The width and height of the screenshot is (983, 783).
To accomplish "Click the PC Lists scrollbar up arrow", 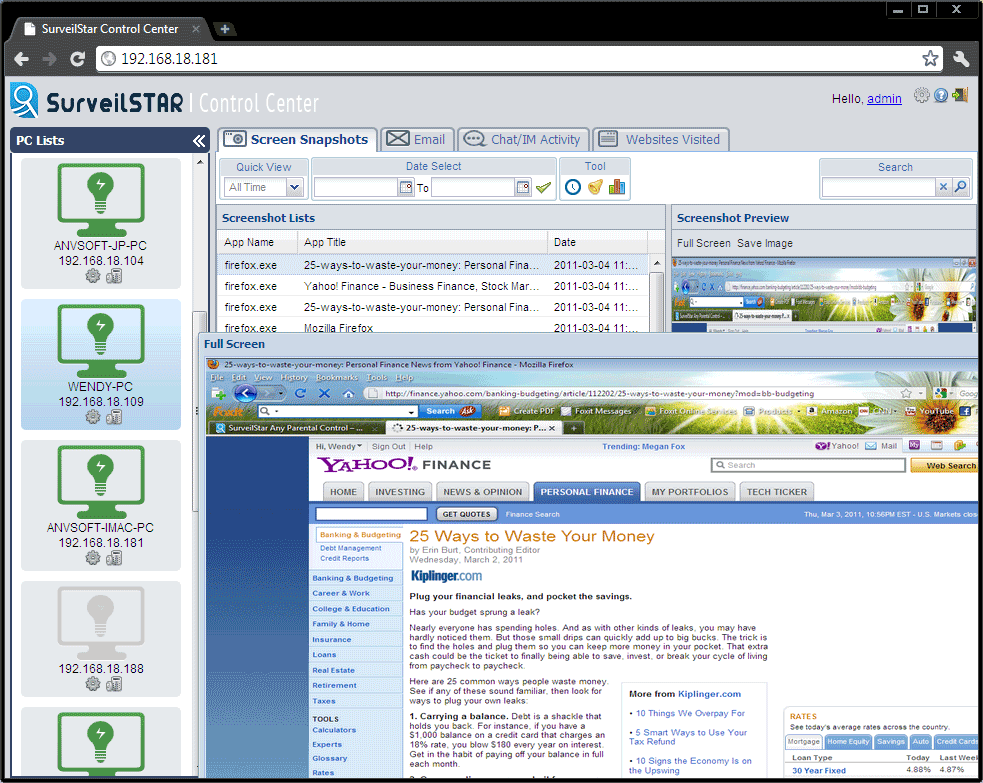I will point(200,162).
